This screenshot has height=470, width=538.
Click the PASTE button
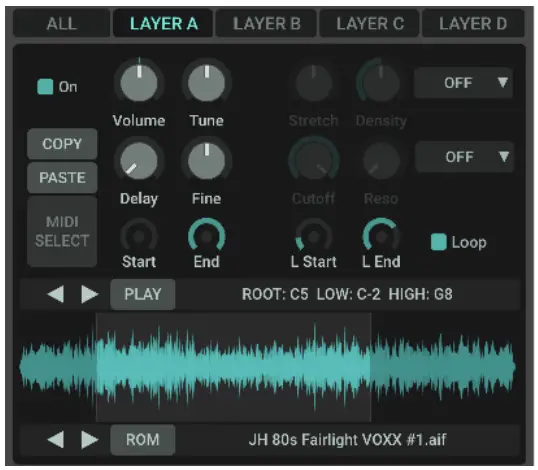[x=62, y=178]
